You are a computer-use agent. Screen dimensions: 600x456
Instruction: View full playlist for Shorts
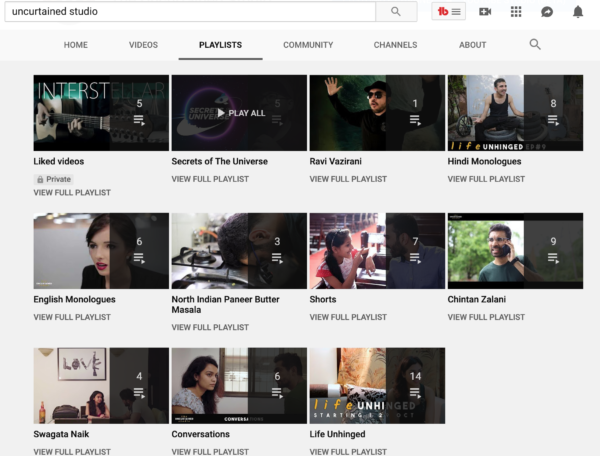click(x=348, y=317)
